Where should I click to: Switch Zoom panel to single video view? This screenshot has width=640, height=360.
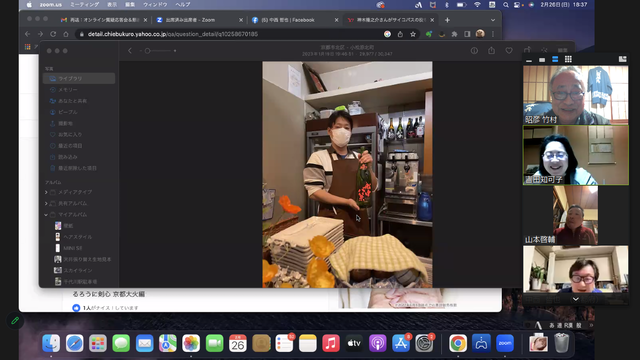[542, 60]
